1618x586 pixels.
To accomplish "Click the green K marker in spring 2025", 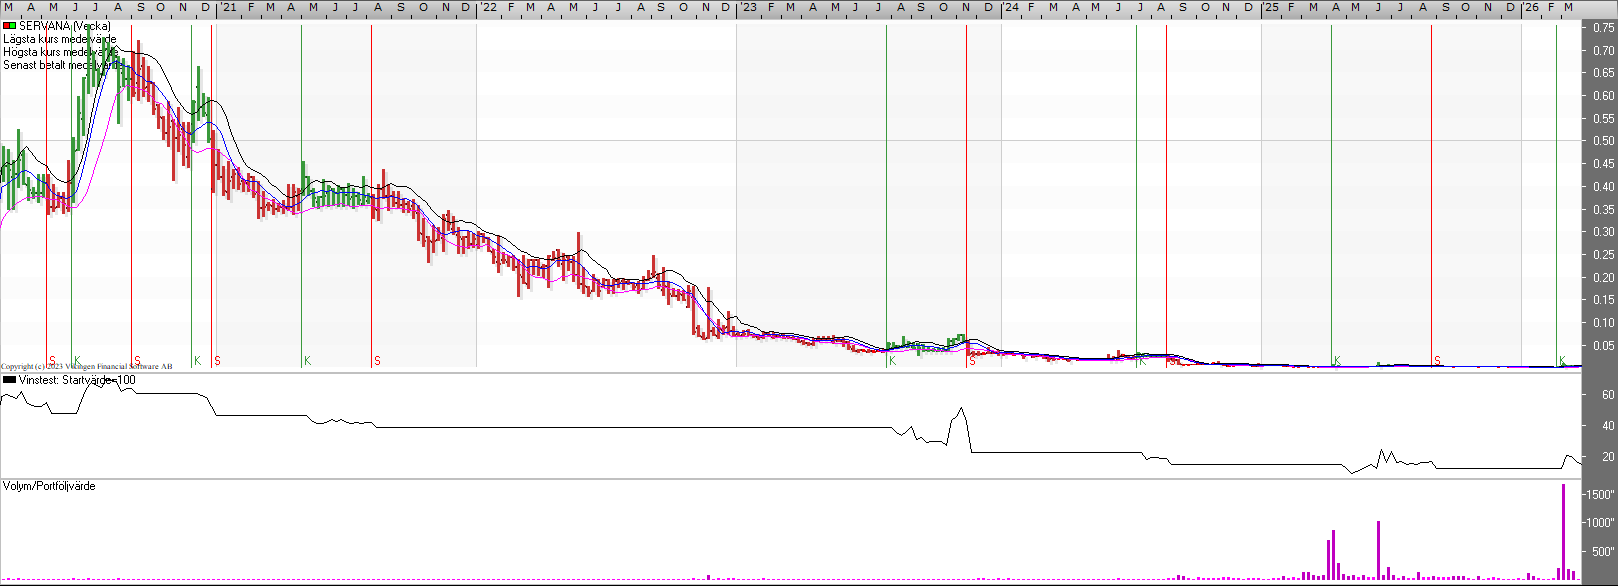I will (1336, 361).
